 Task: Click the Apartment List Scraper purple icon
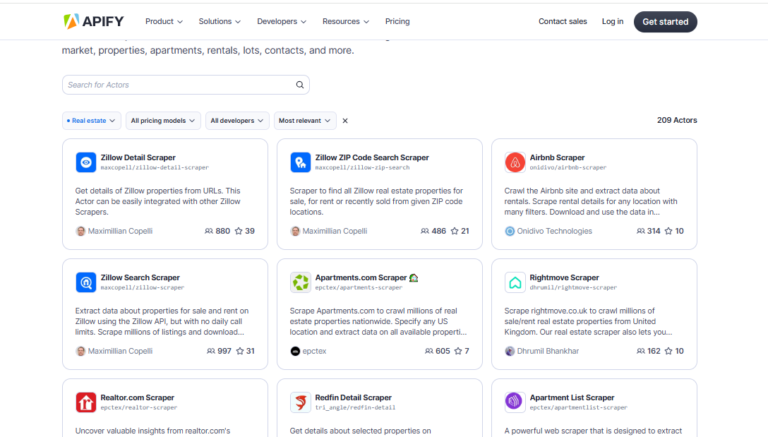point(515,402)
